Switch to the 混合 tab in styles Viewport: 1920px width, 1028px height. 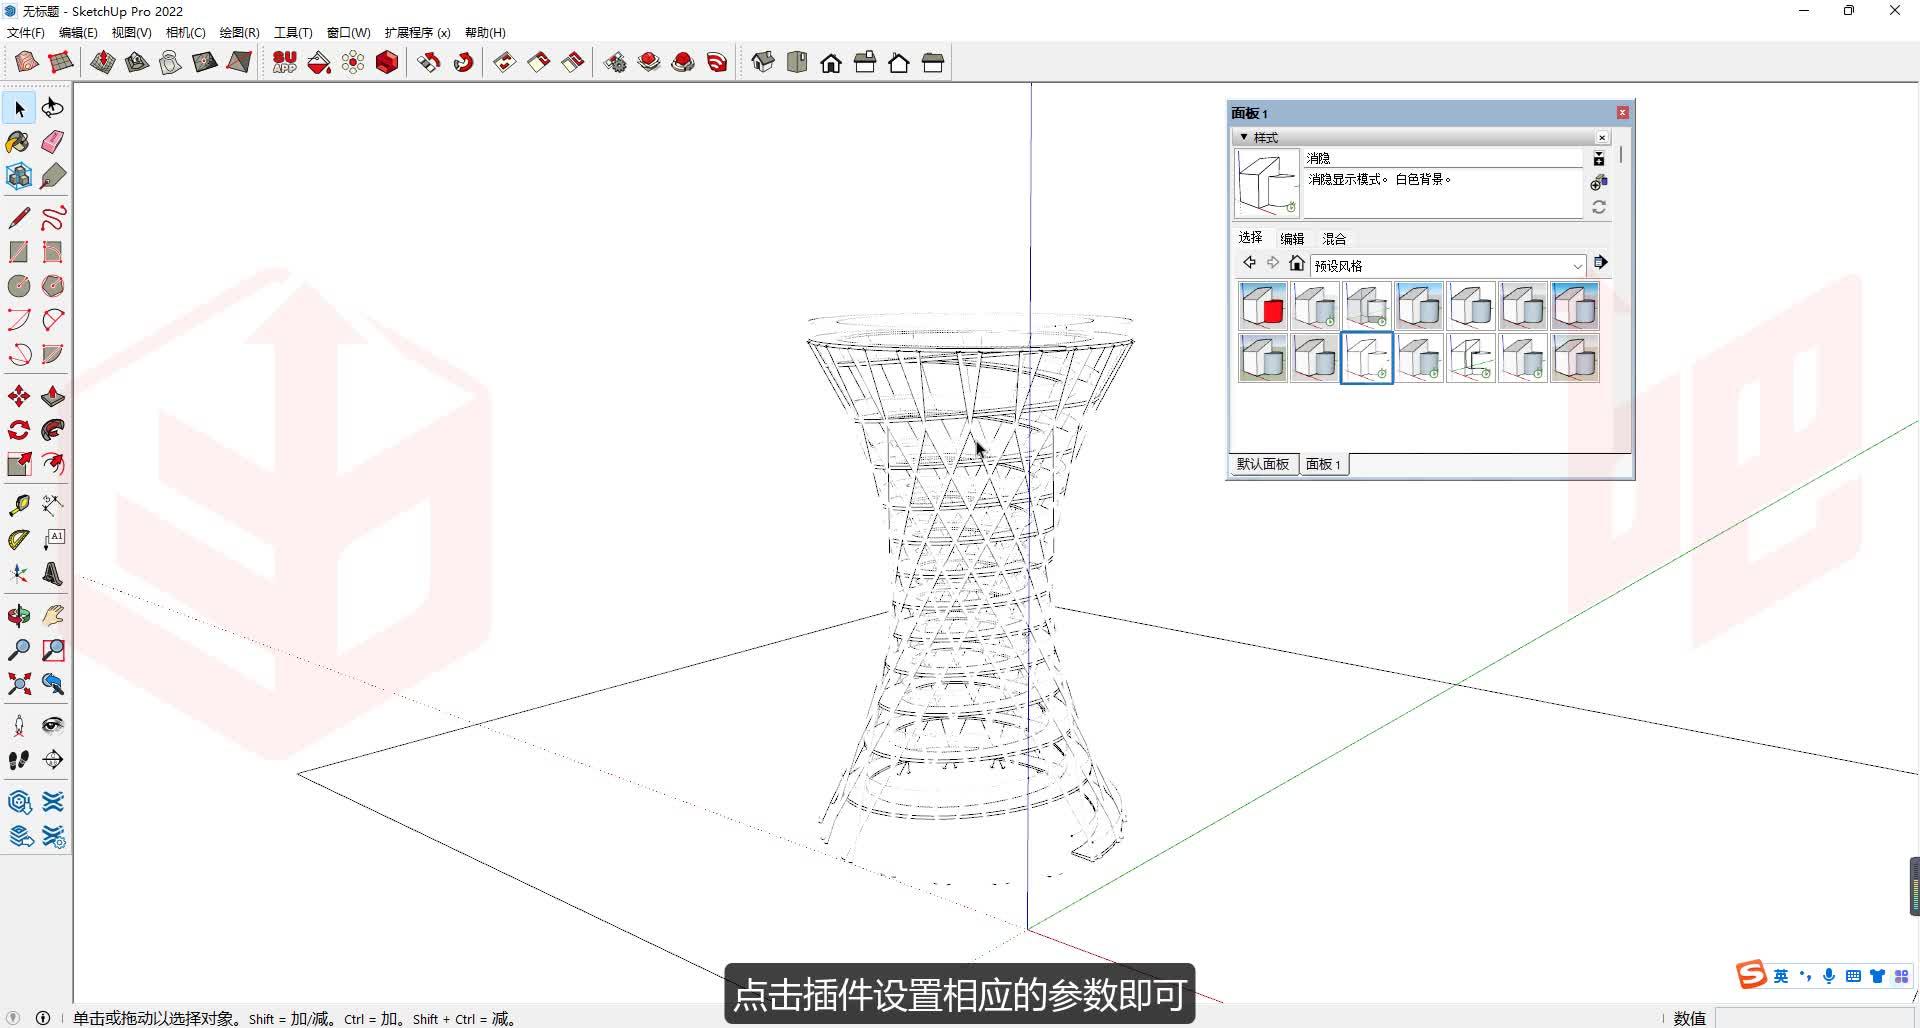pyautogui.click(x=1334, y=239)
